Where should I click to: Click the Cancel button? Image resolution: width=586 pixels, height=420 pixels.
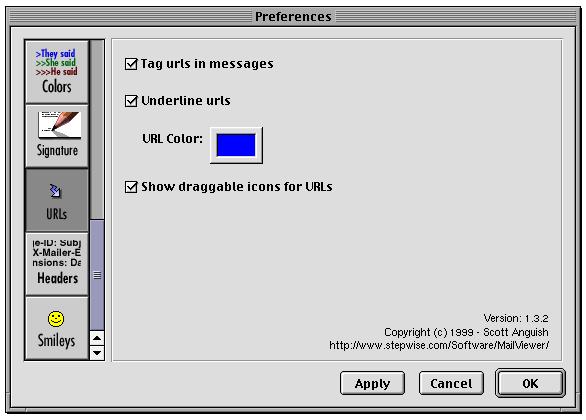pyautogui.click(x=451, y=383)
